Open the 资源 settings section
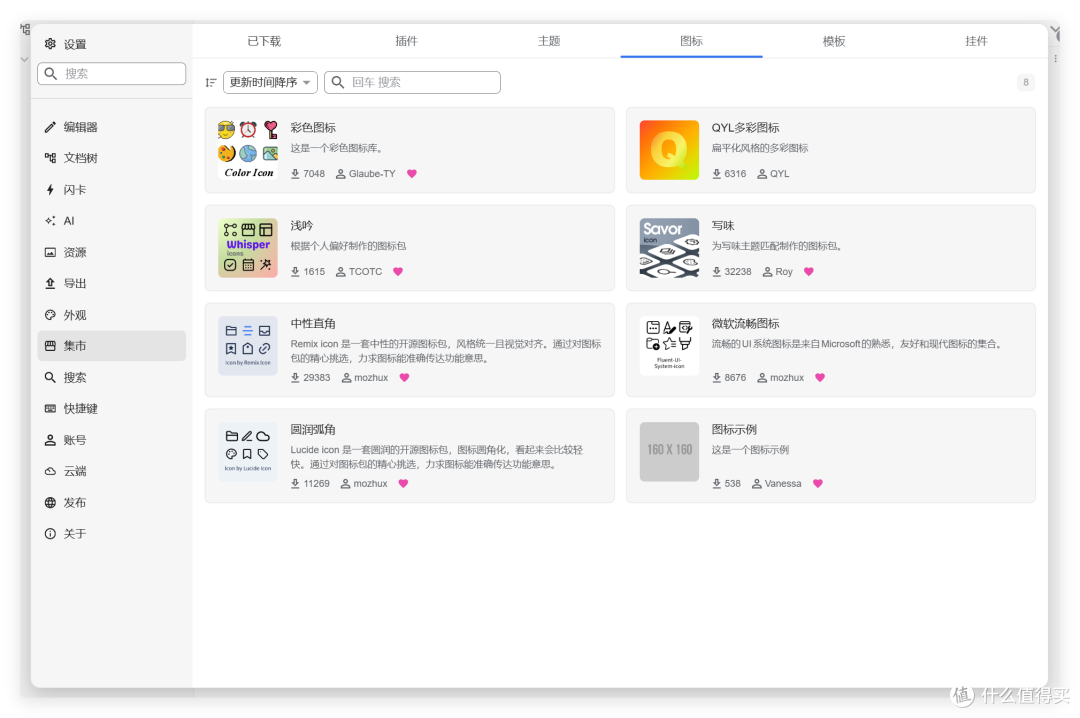The height and width of the screenshot is (718, 1080). [x=111, y=252]
